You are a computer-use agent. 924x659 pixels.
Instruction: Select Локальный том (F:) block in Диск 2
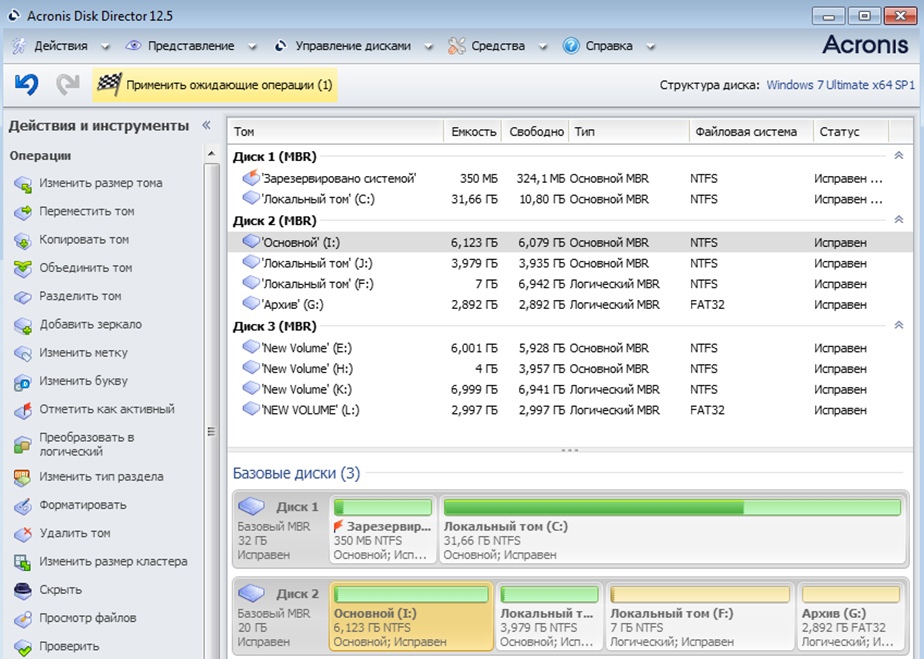tap(699, 616)
